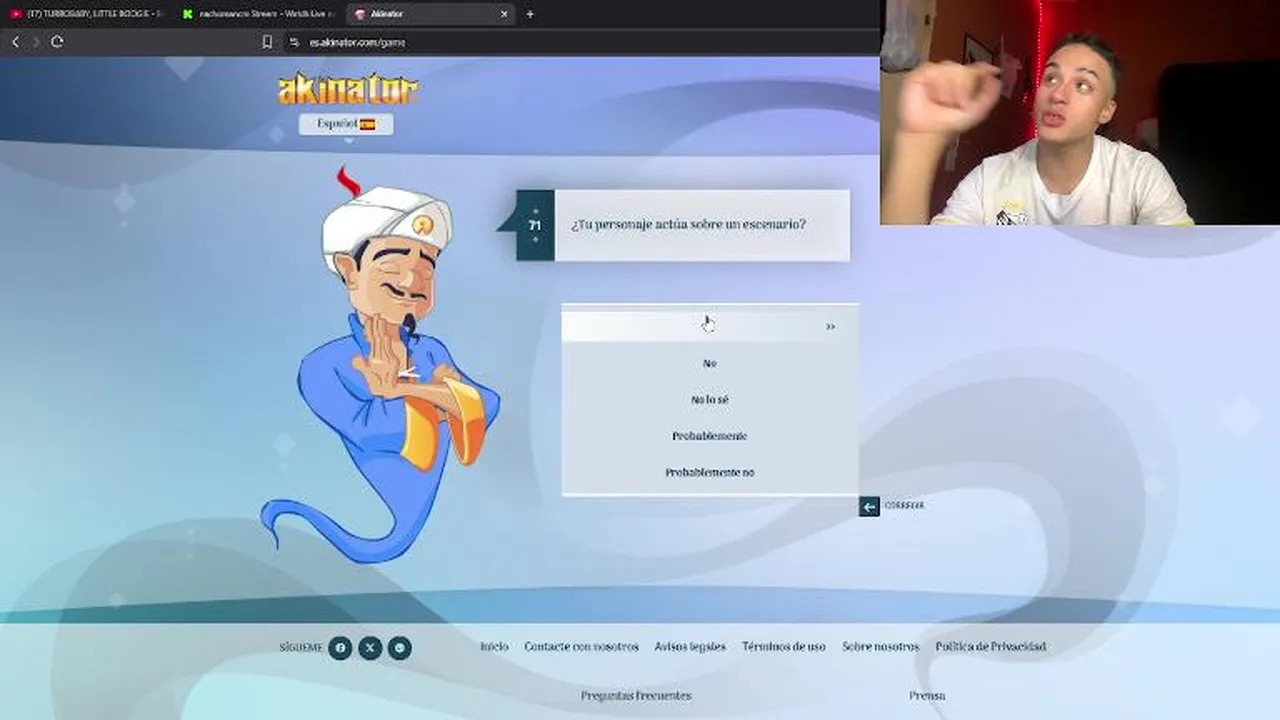
Task: Open the Español language selector
Action: tap(346, 124)
